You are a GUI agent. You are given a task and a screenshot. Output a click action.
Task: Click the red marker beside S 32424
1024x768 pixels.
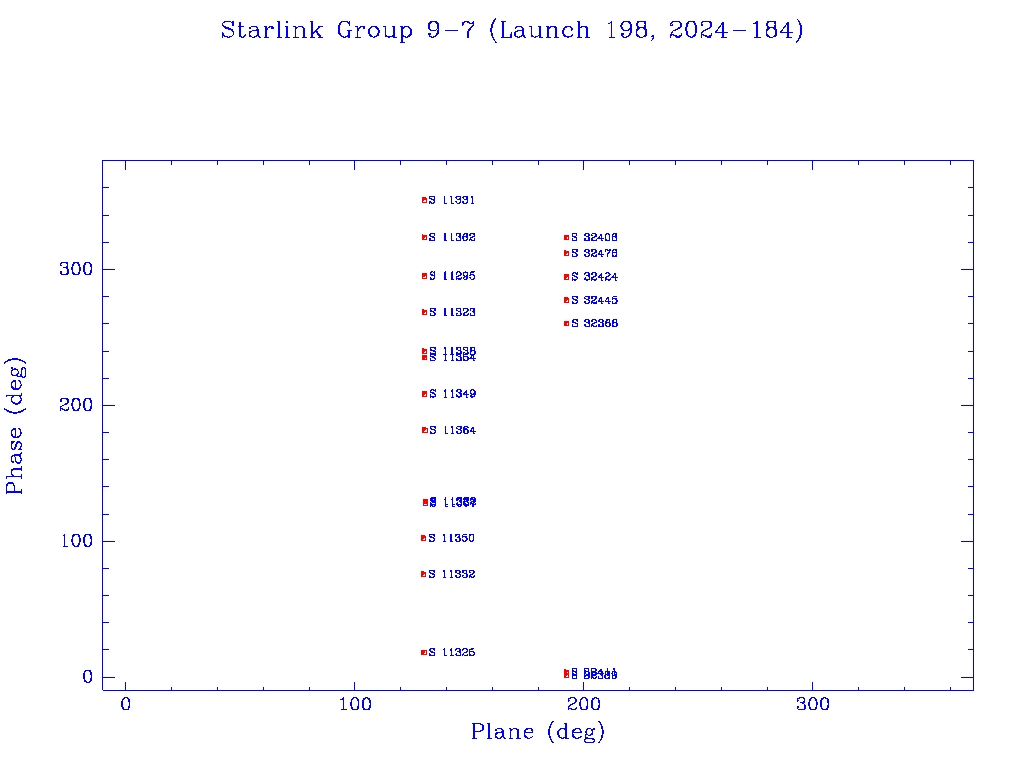[566, 277]
